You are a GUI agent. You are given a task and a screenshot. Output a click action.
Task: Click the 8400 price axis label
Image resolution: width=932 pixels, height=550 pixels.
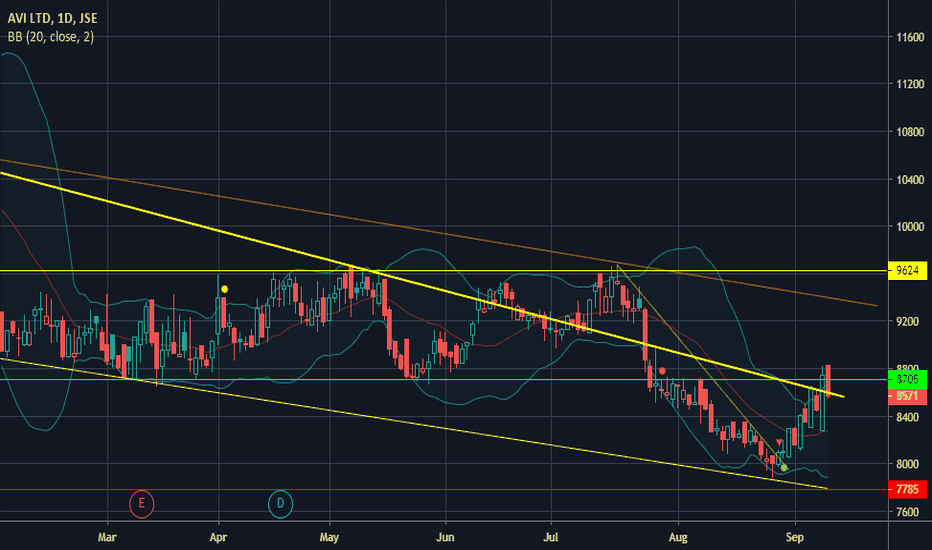coord(907,417)
